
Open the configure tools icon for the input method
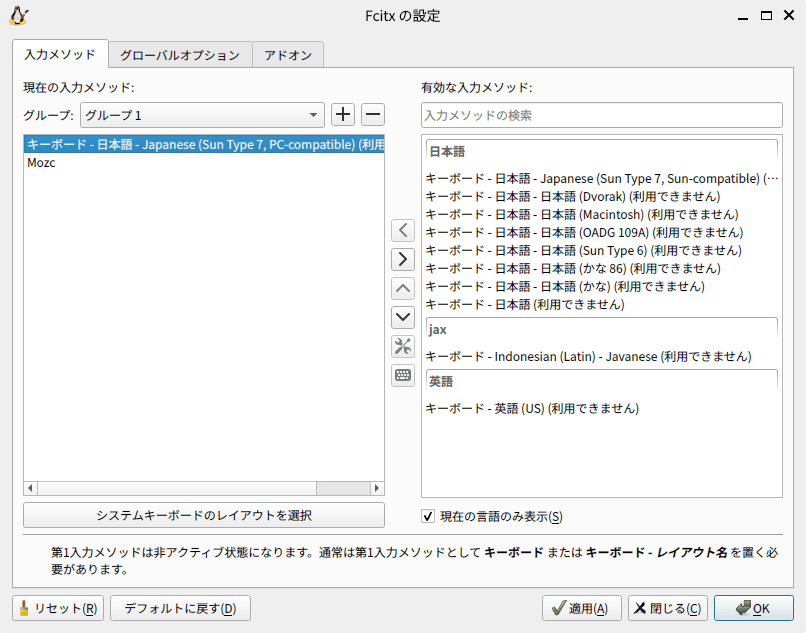click(x=403, y=347)
